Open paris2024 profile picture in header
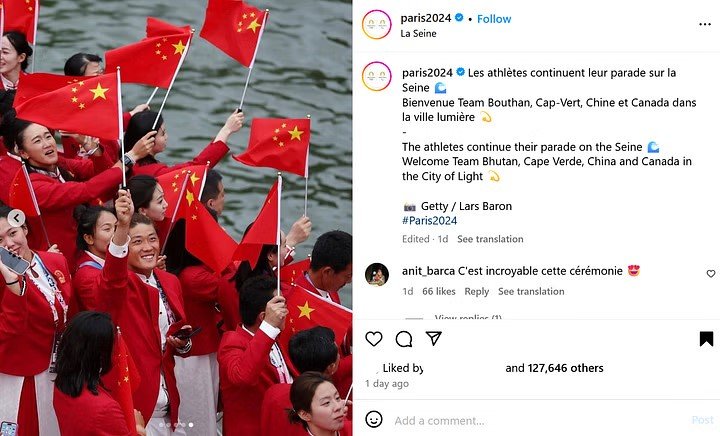This screenshot has width=720, height=436. coord(377,24)
